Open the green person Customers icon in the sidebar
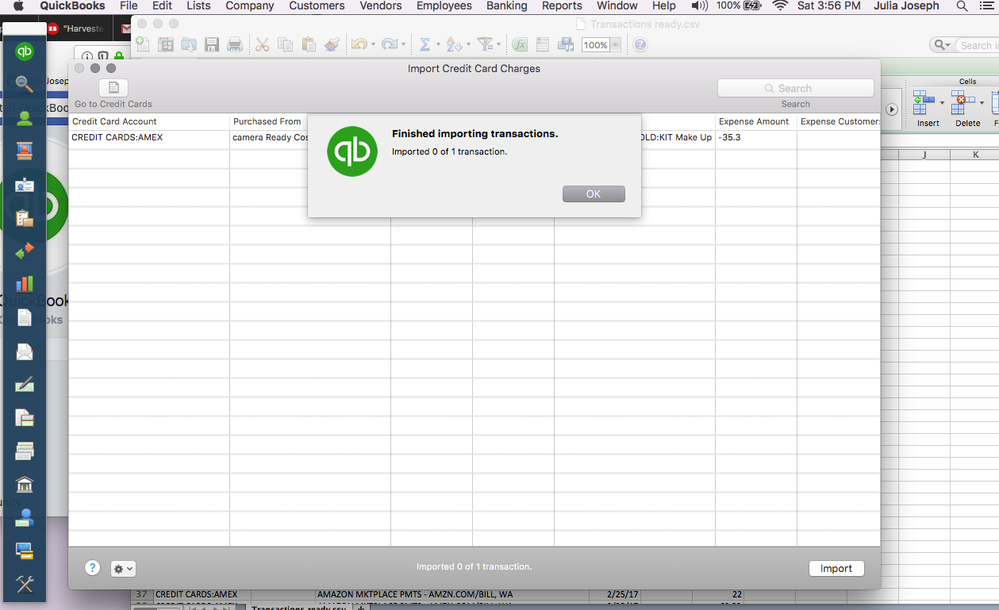Image resolution: width=999 pixels, height=610 pixels. (x=24, y=118)
